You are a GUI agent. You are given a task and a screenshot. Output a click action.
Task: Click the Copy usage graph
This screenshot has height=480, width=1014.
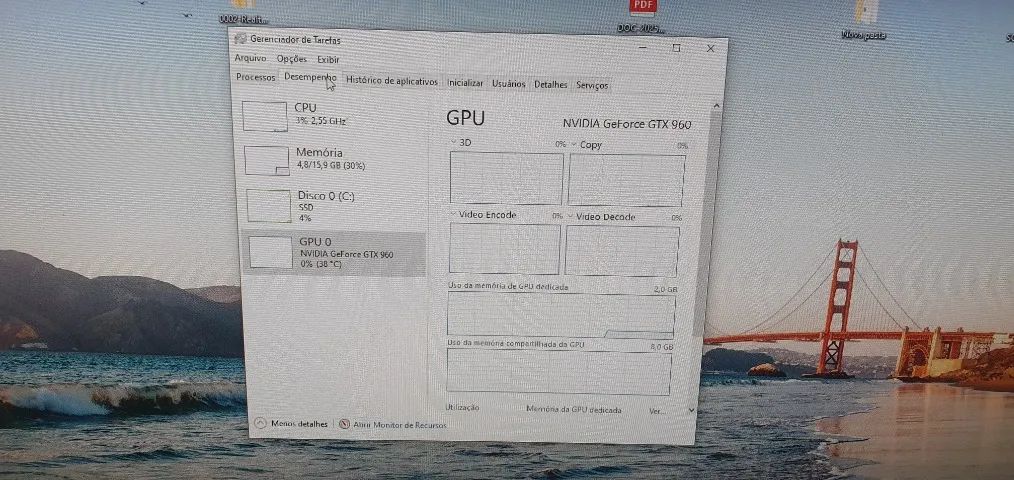tap(626, 180)
